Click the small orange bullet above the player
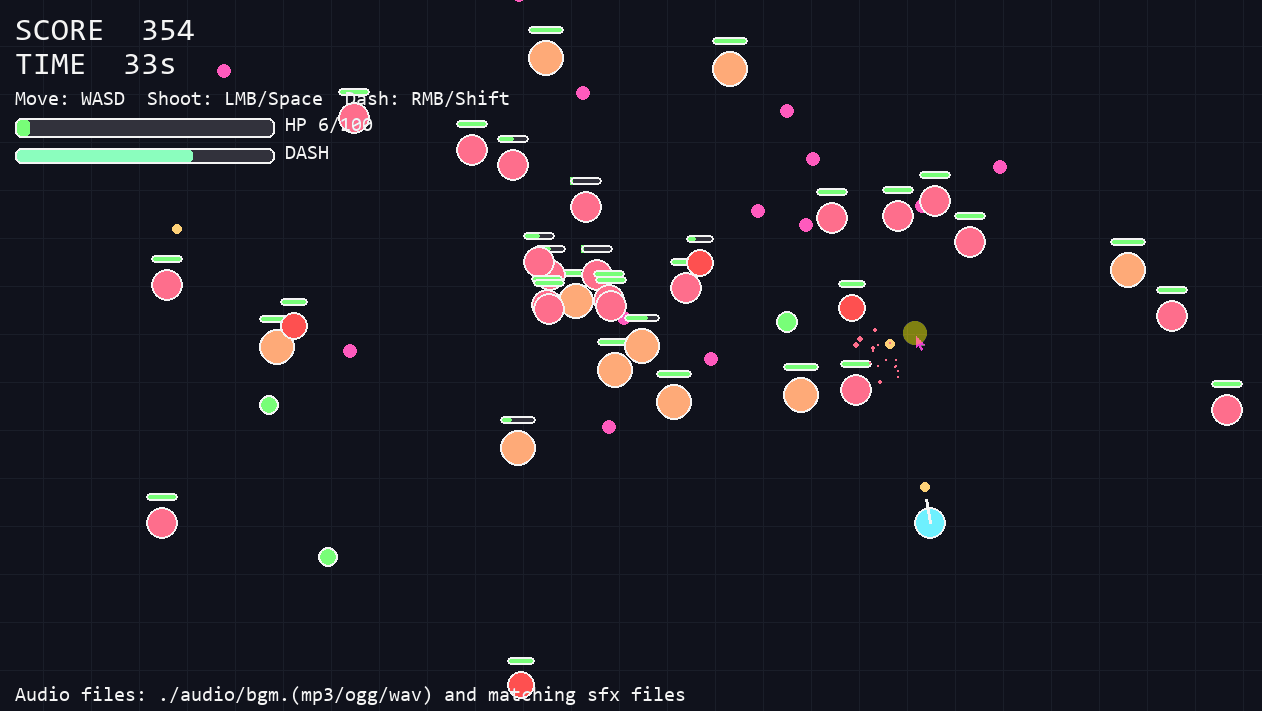The height and width of the screenshot is (711, 1262). 925,487
